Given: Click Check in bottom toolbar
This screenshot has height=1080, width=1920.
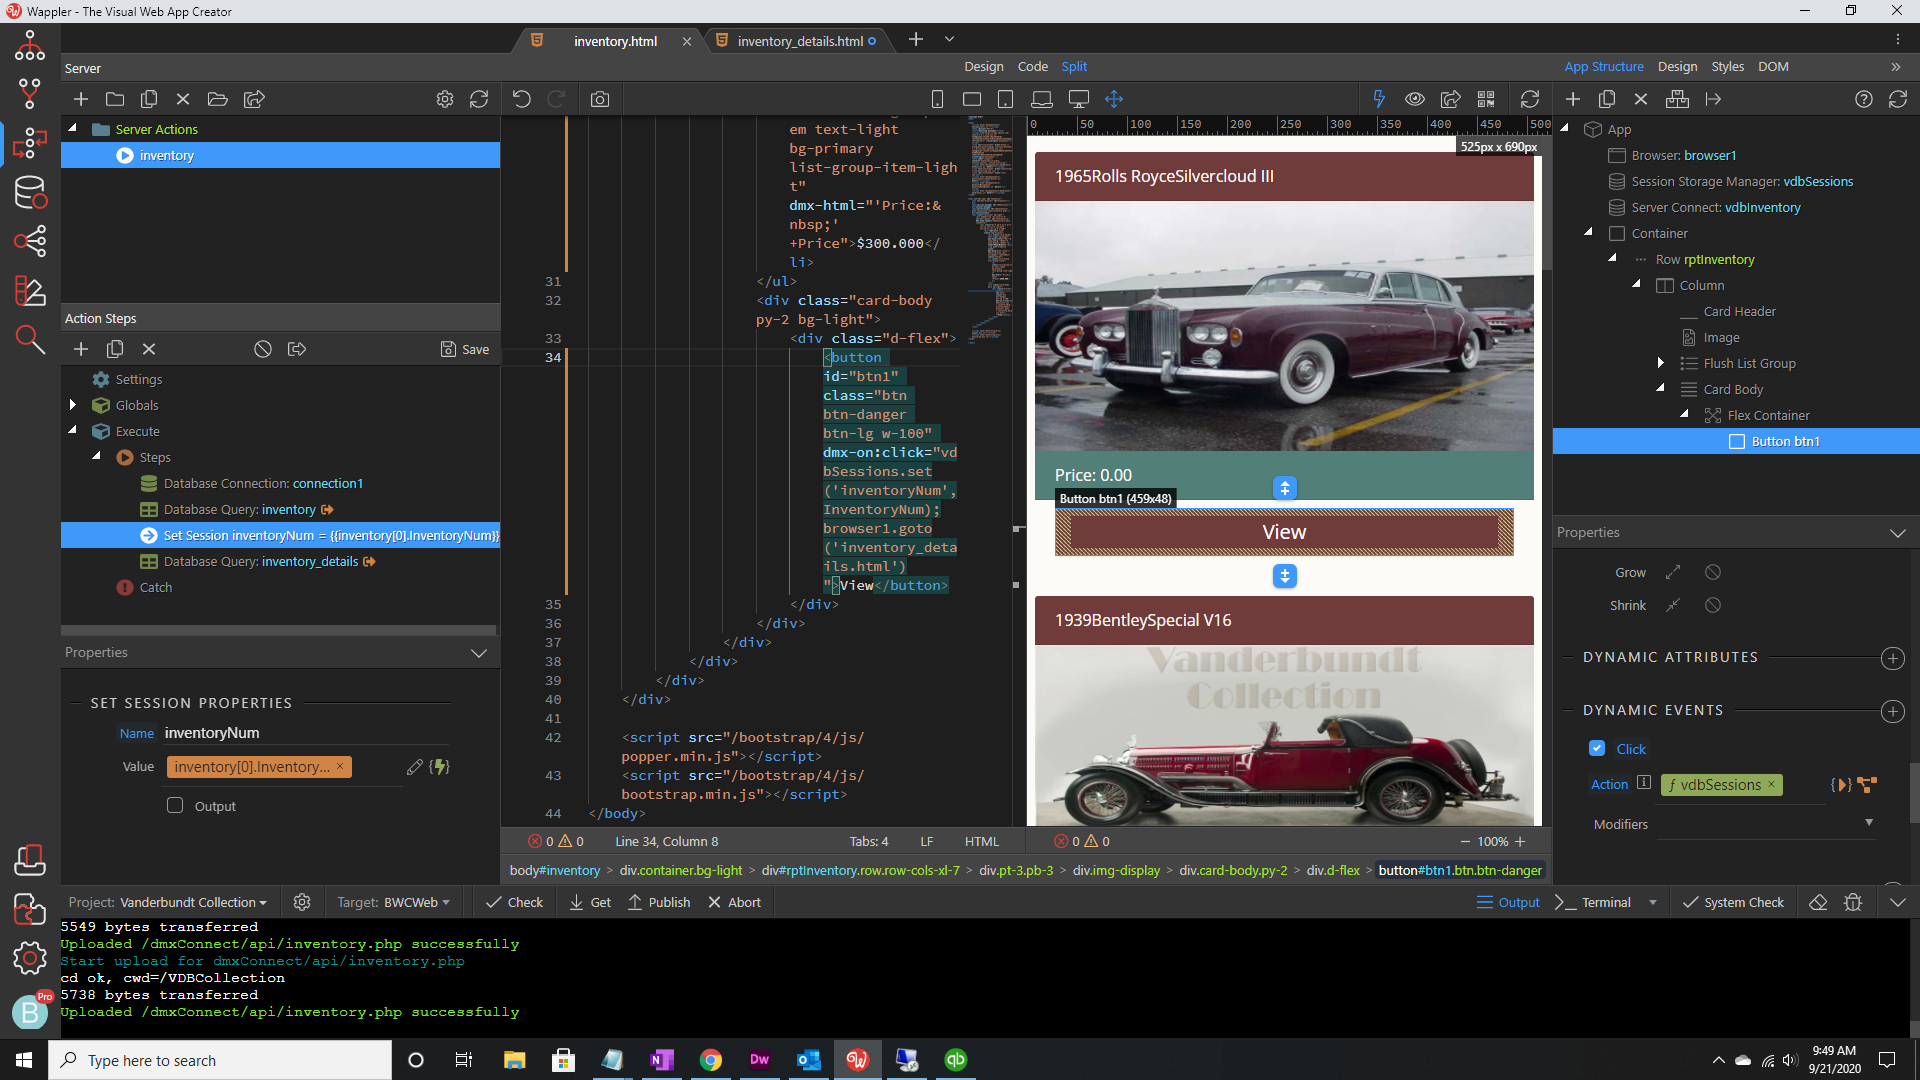Looking at the screenshot, I should [x=514, y=902].
